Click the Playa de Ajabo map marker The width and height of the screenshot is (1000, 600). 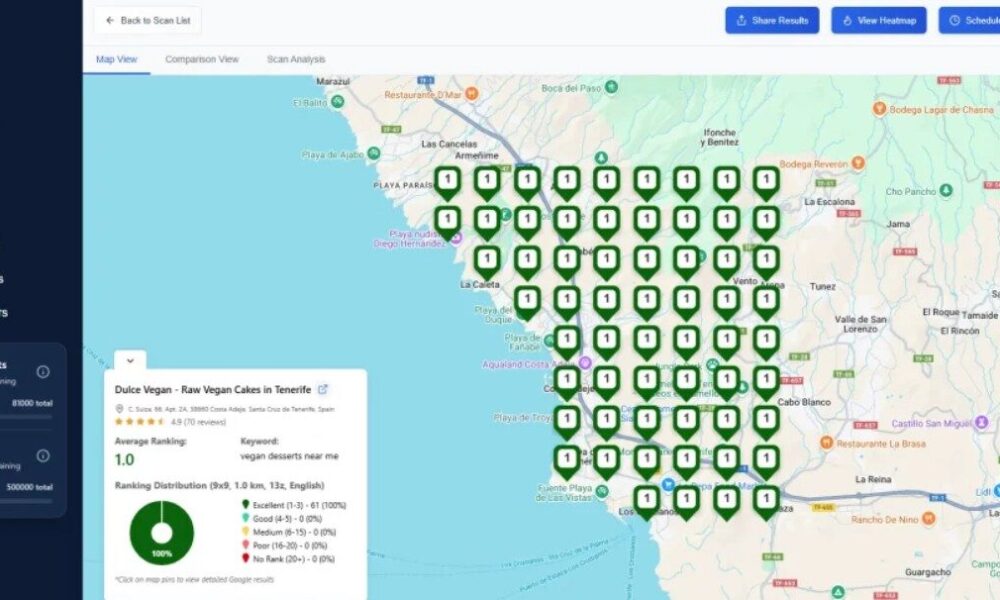374,153
